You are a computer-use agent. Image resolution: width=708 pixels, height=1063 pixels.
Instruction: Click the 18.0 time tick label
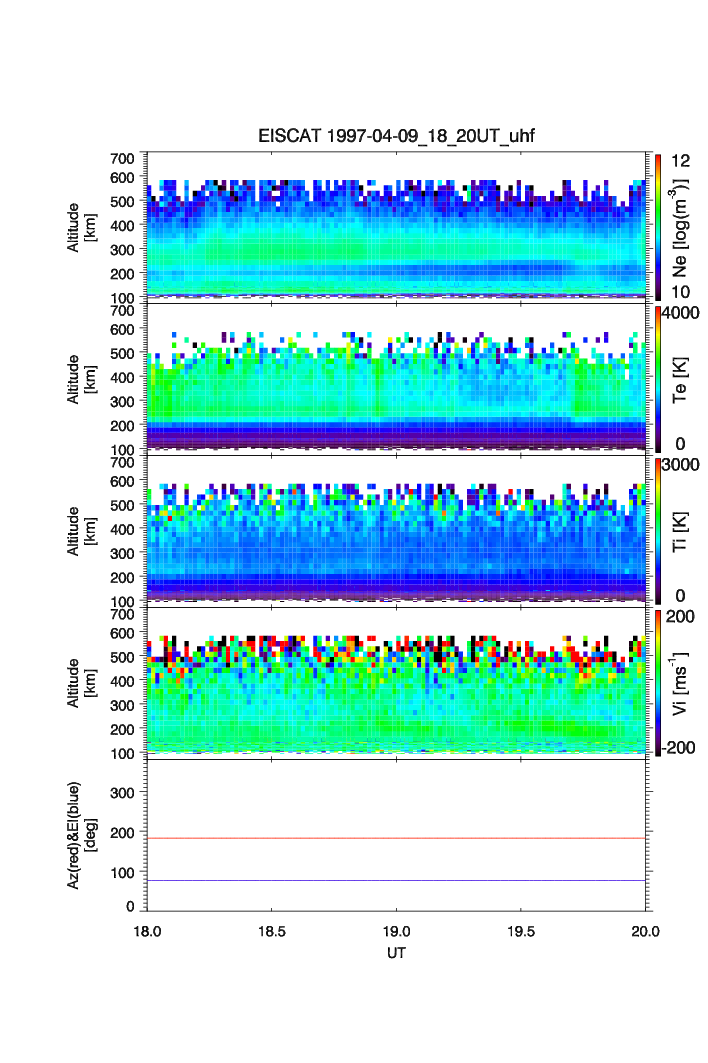(x=147, y=931)
